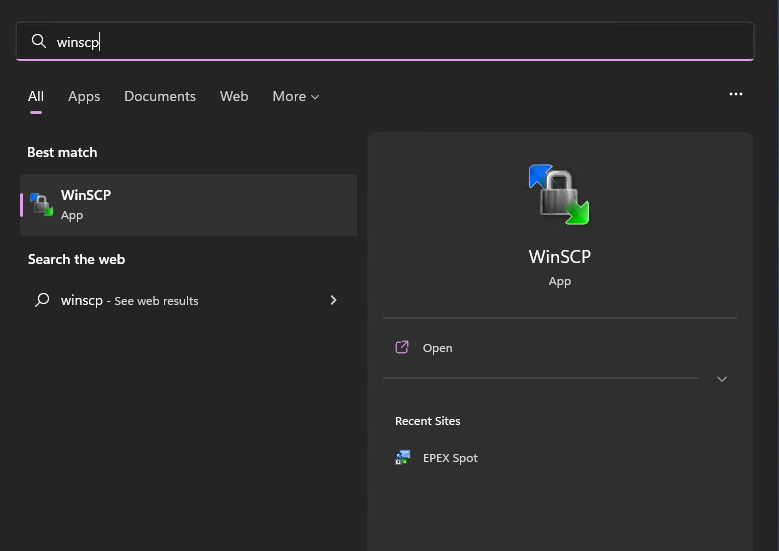Switch to the Documents tab
Screen dimensions: 779x551
click(x=160, y=96)
